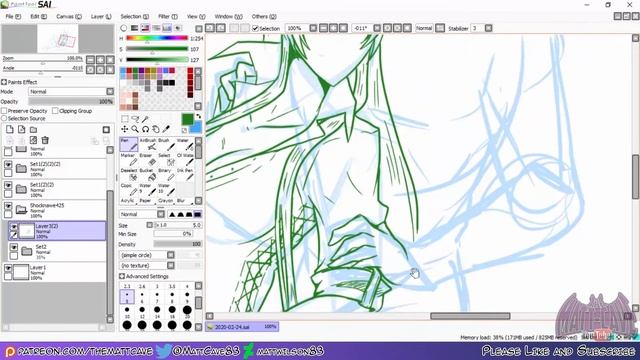Select the Brush tool
640x360 pixels.
click(167, 144)
